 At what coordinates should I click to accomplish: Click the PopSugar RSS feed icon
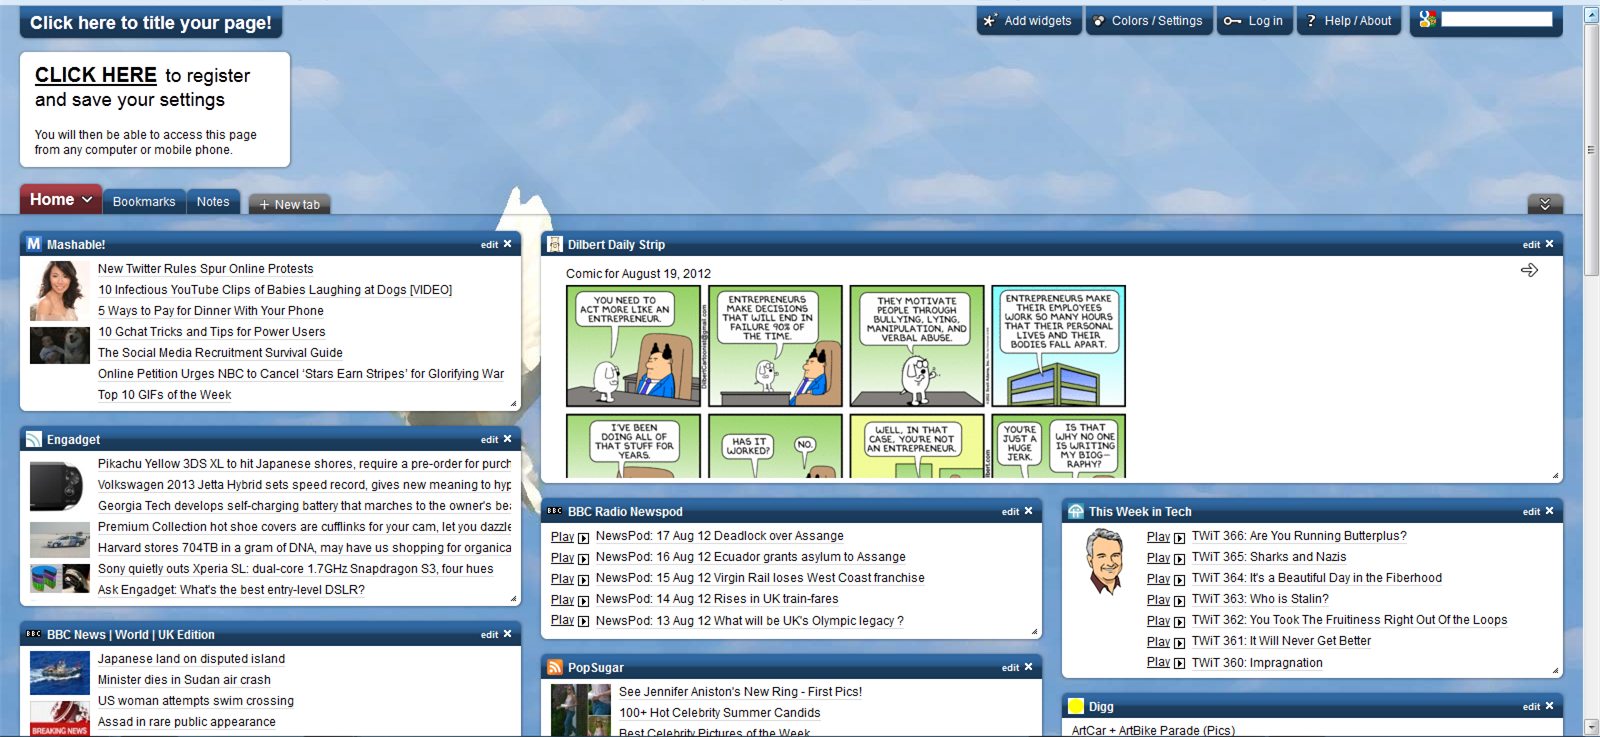coord(555,668)
